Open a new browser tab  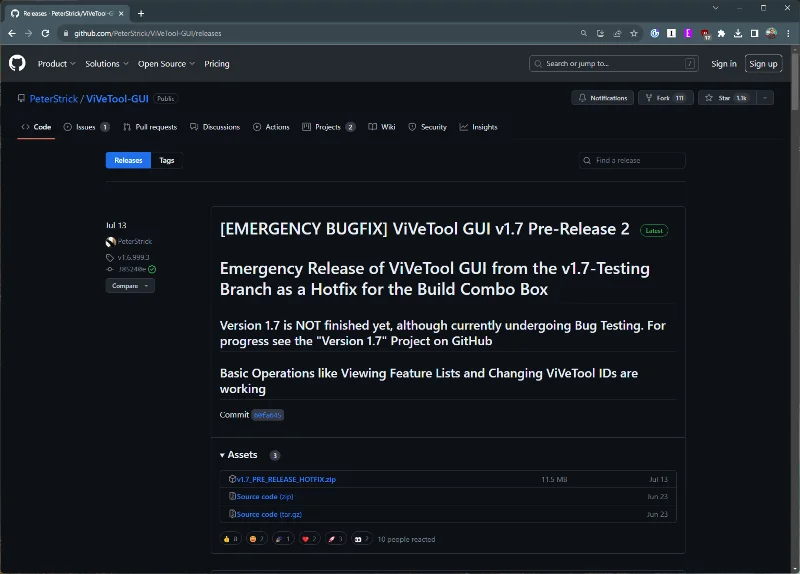[141, 13]
